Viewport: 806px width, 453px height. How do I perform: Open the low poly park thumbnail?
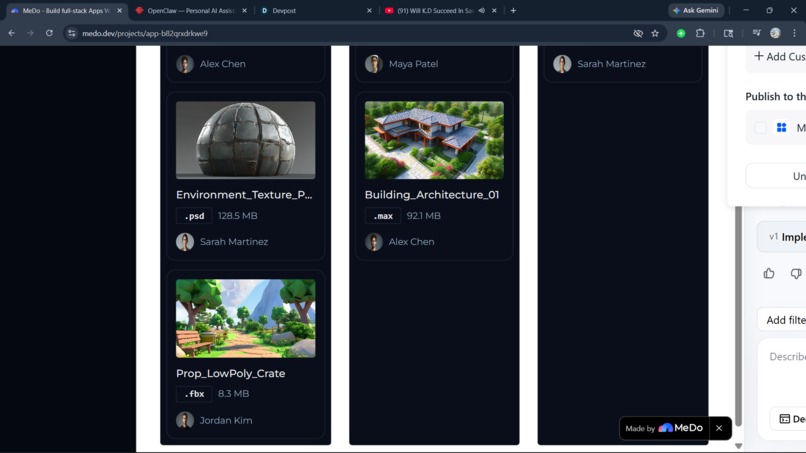click(246, 318)
